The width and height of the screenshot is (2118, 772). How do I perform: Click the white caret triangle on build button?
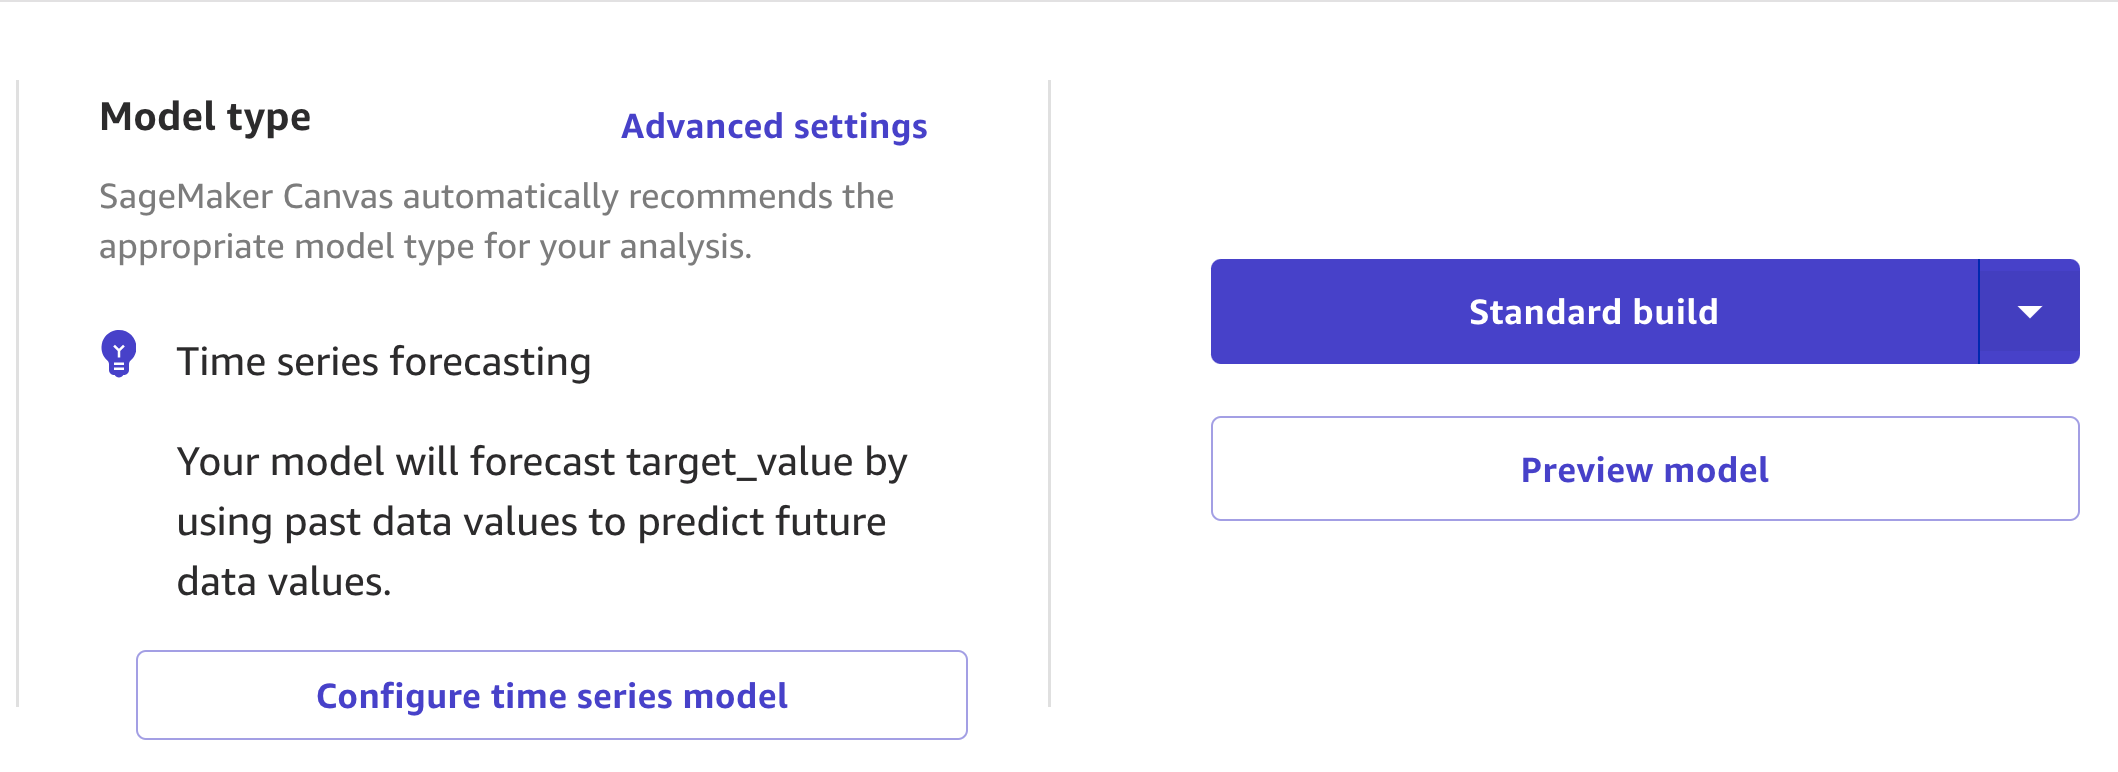click(x=2030, y=313)
